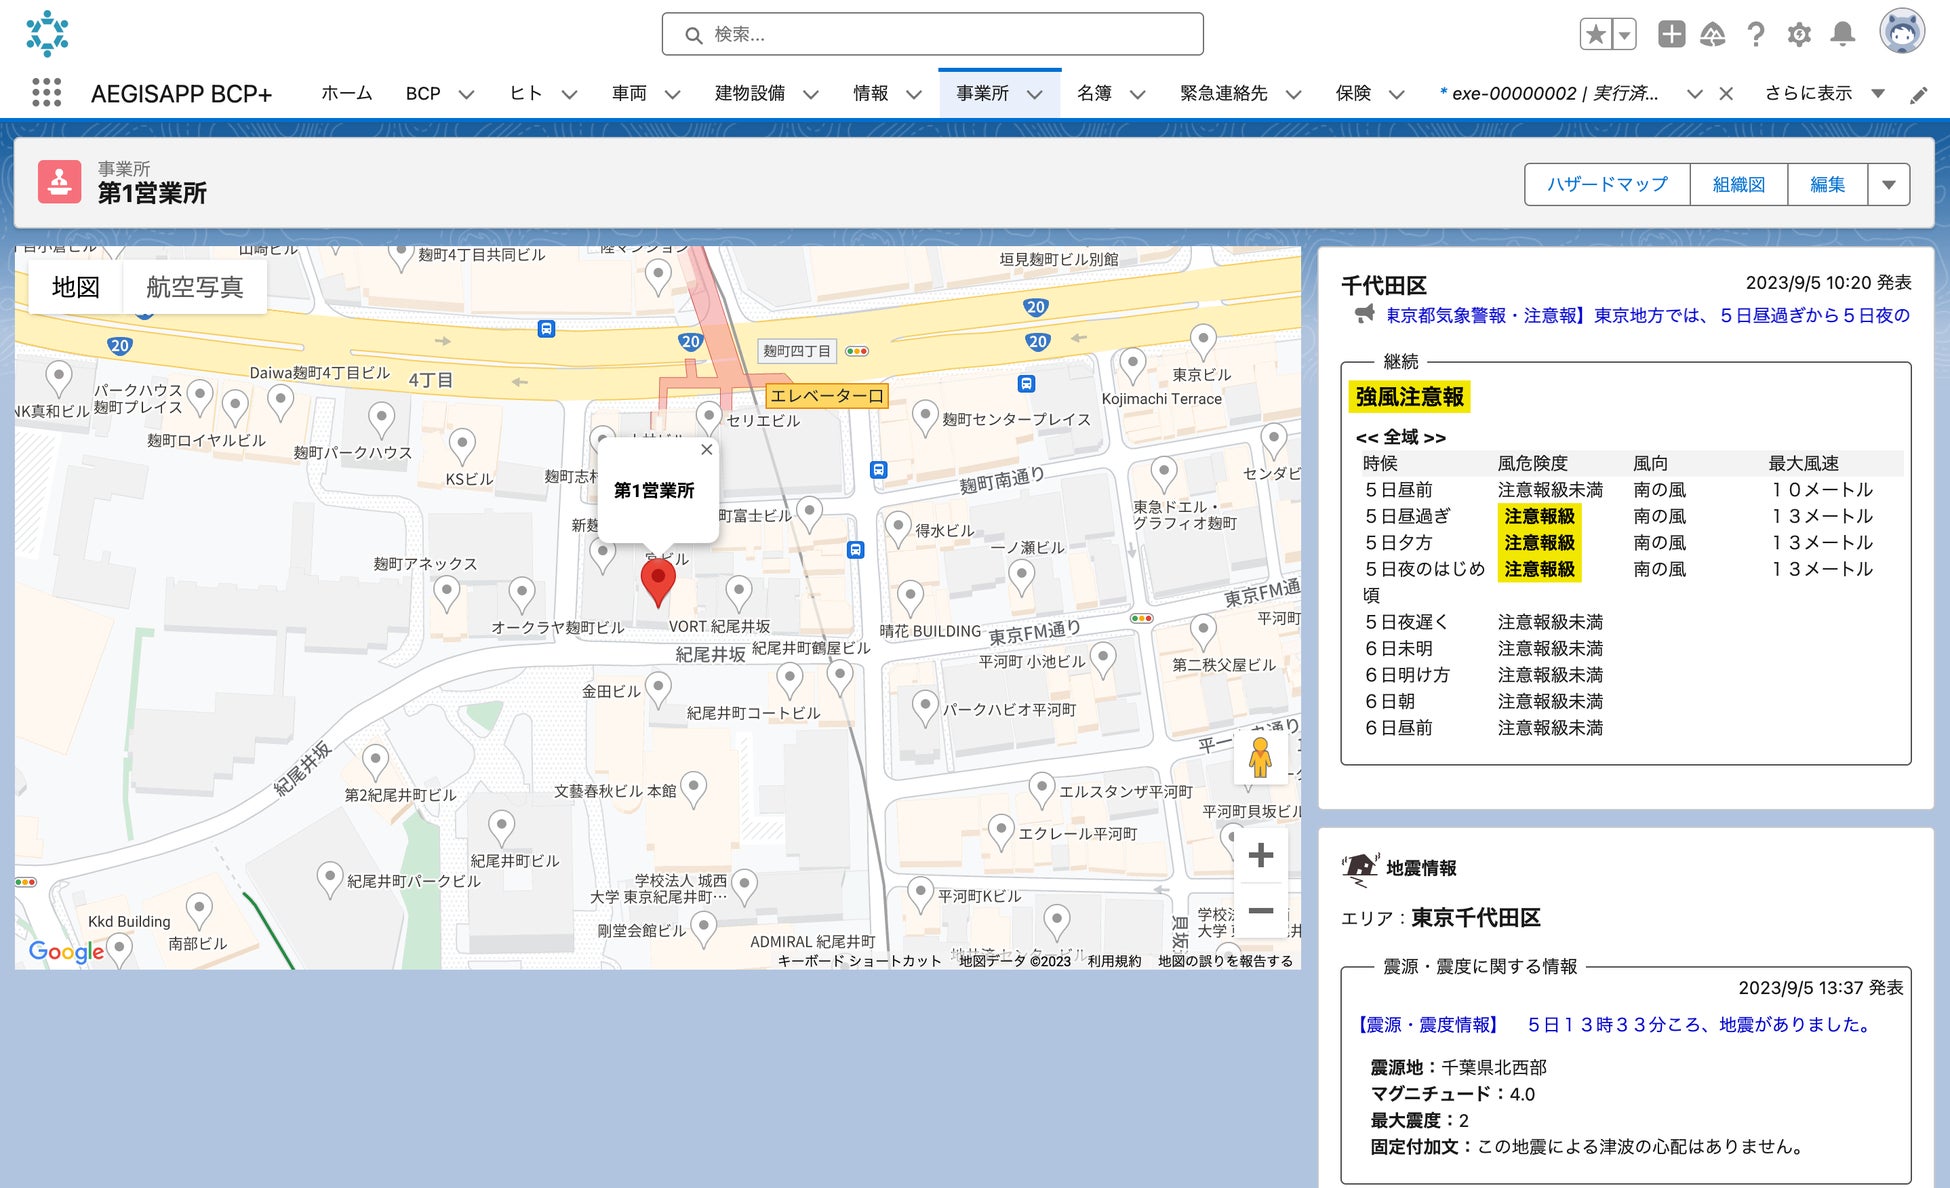
Task: Select the 事業所 navigation tab
Action: tap(982, 93)
